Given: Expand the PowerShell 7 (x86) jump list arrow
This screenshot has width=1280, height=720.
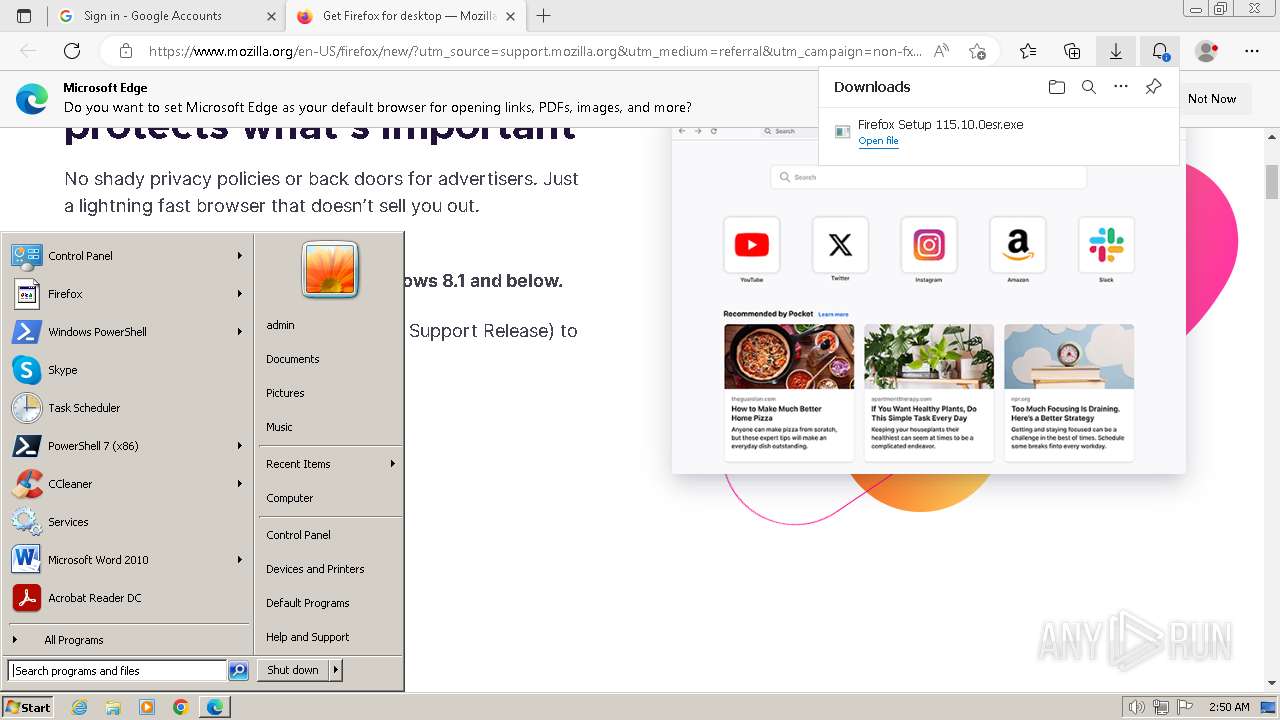Looking at the screenshot, I should [240, 446].
